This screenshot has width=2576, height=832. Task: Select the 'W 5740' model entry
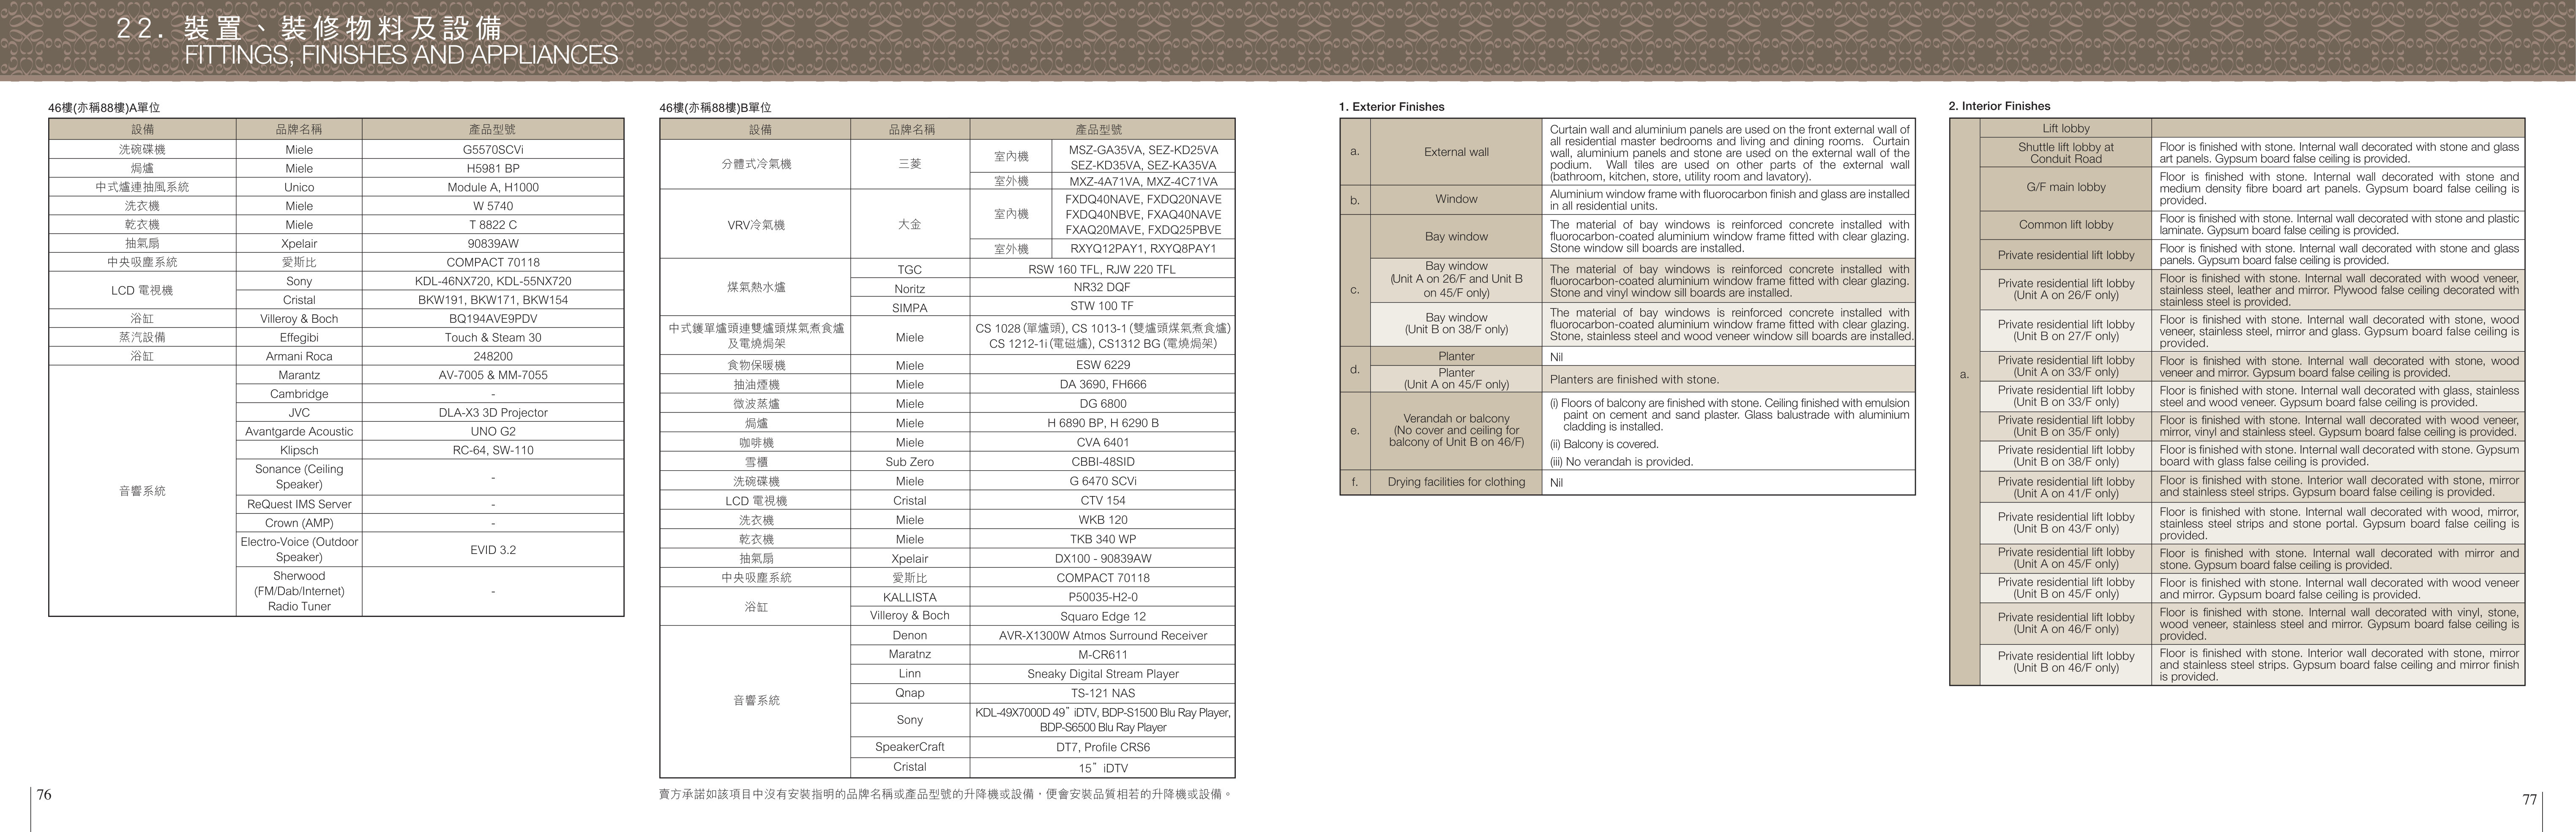[493, 206]
